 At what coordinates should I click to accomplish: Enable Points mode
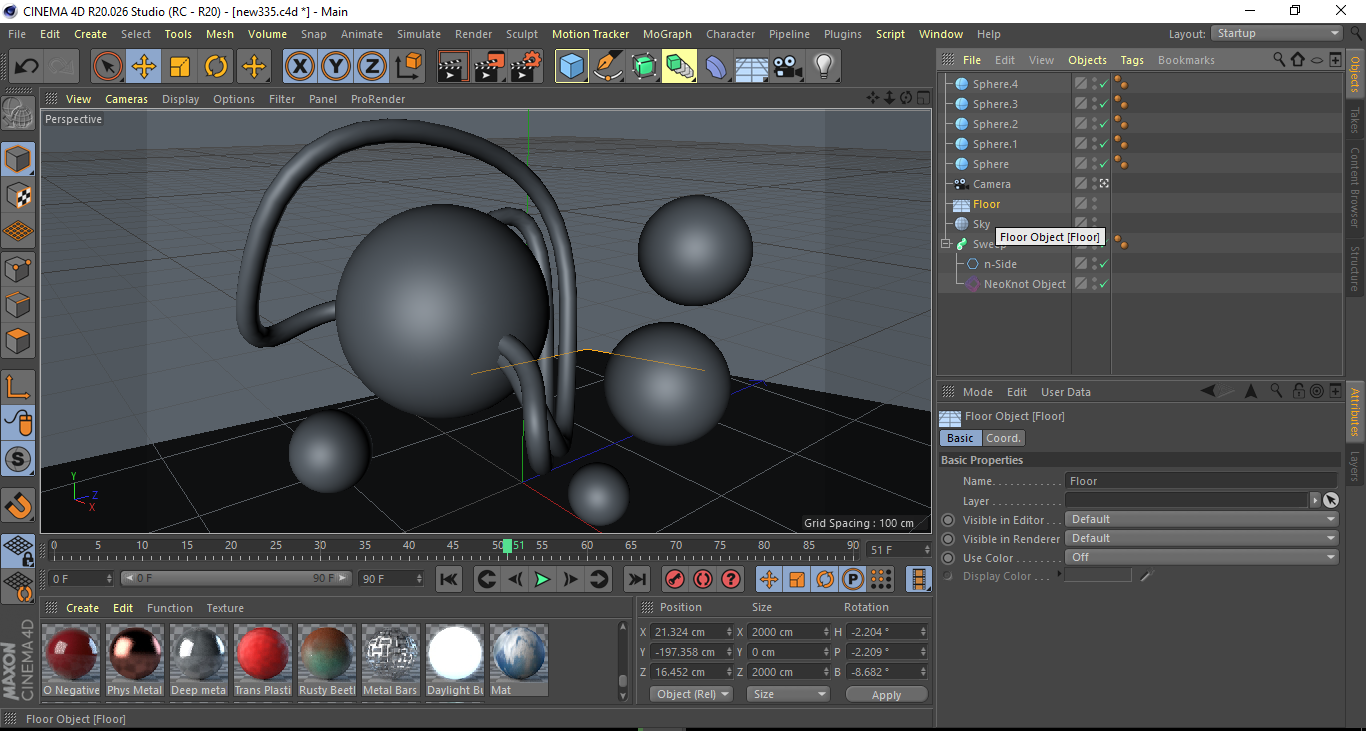(x=18, y=268)
